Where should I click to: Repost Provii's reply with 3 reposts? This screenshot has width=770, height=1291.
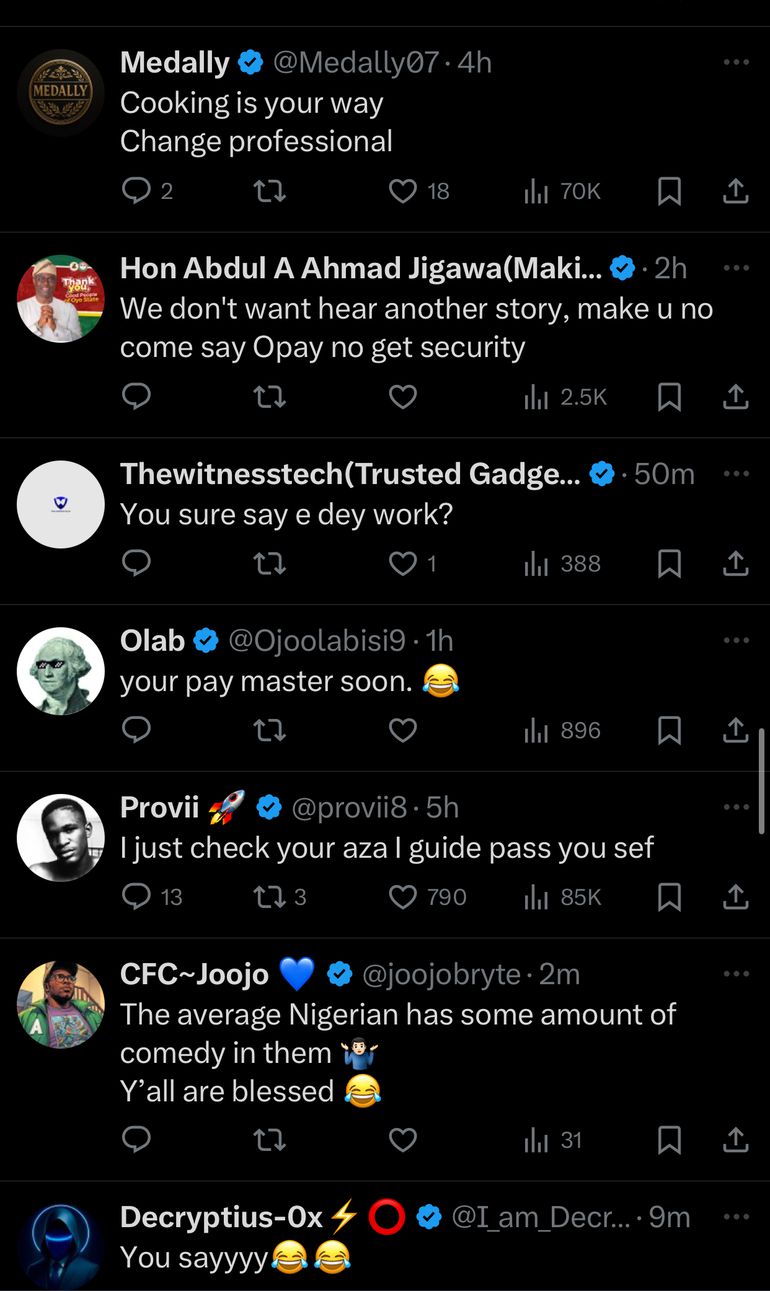[270, 897]
